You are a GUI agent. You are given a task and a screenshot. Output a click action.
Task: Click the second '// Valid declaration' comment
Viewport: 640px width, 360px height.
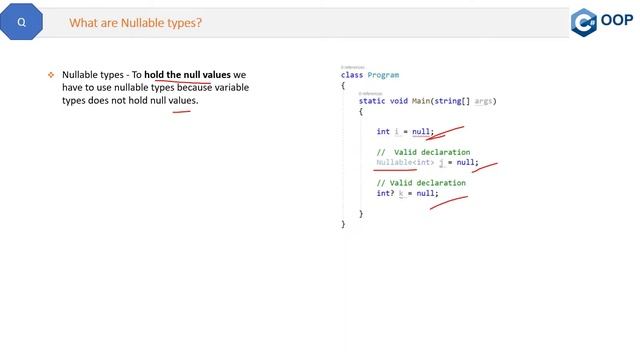[421, 183]
